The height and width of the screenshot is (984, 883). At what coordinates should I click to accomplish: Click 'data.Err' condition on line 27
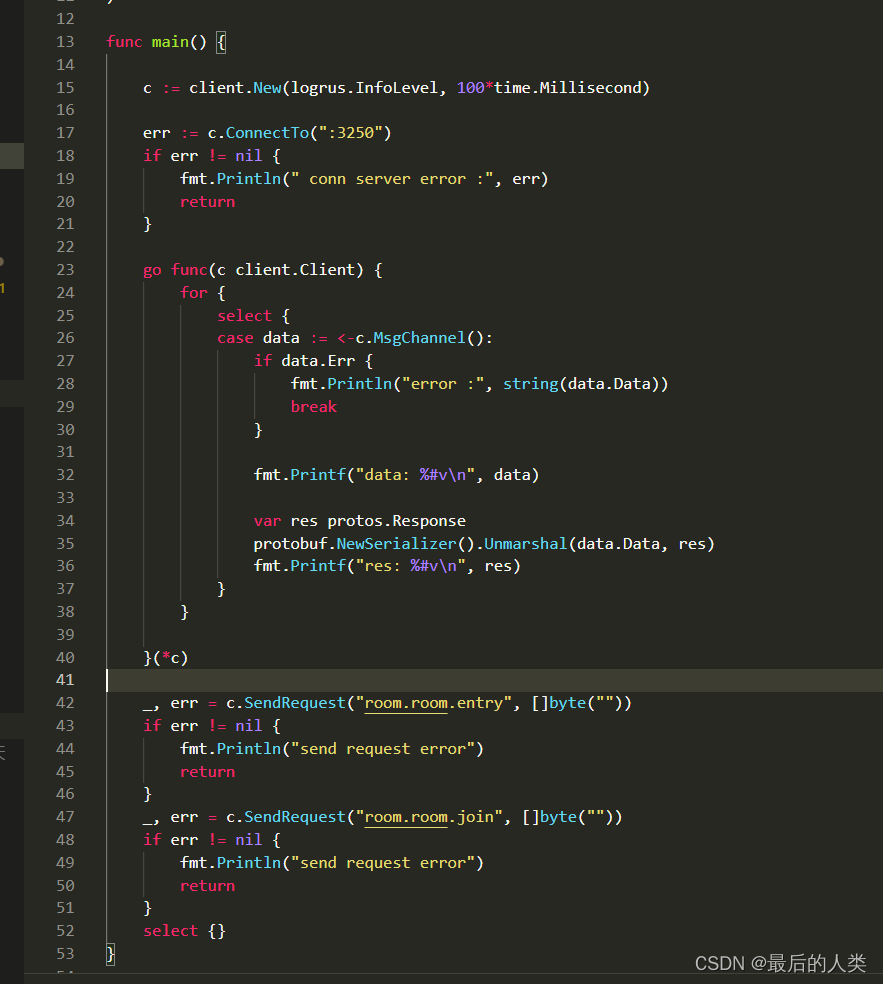click(x=318, y=361)
